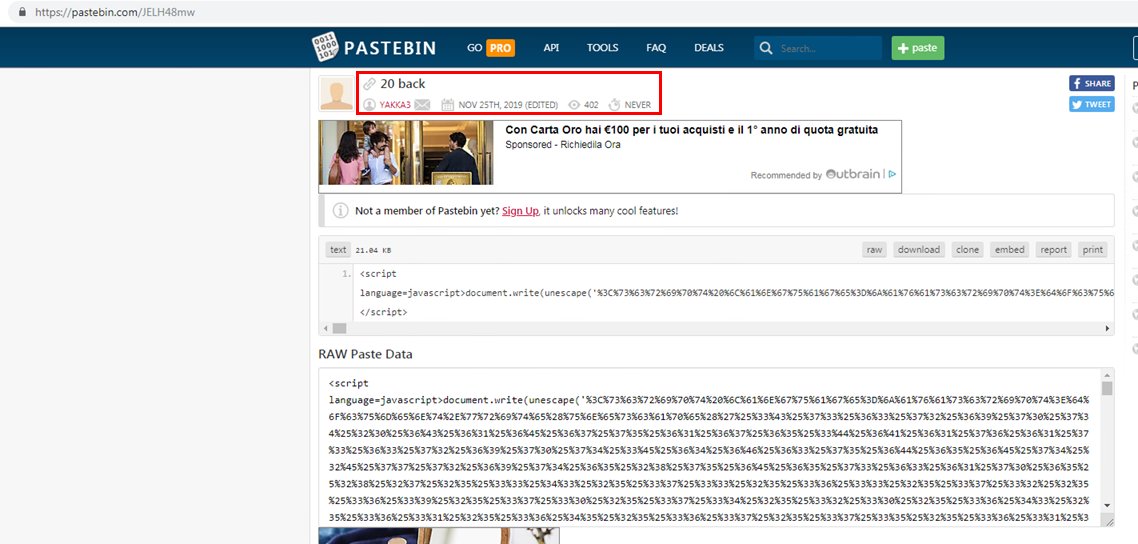Screen dimensions: 1138x544
Task: Click the padlock site security icon
Action: coord(22,12)
